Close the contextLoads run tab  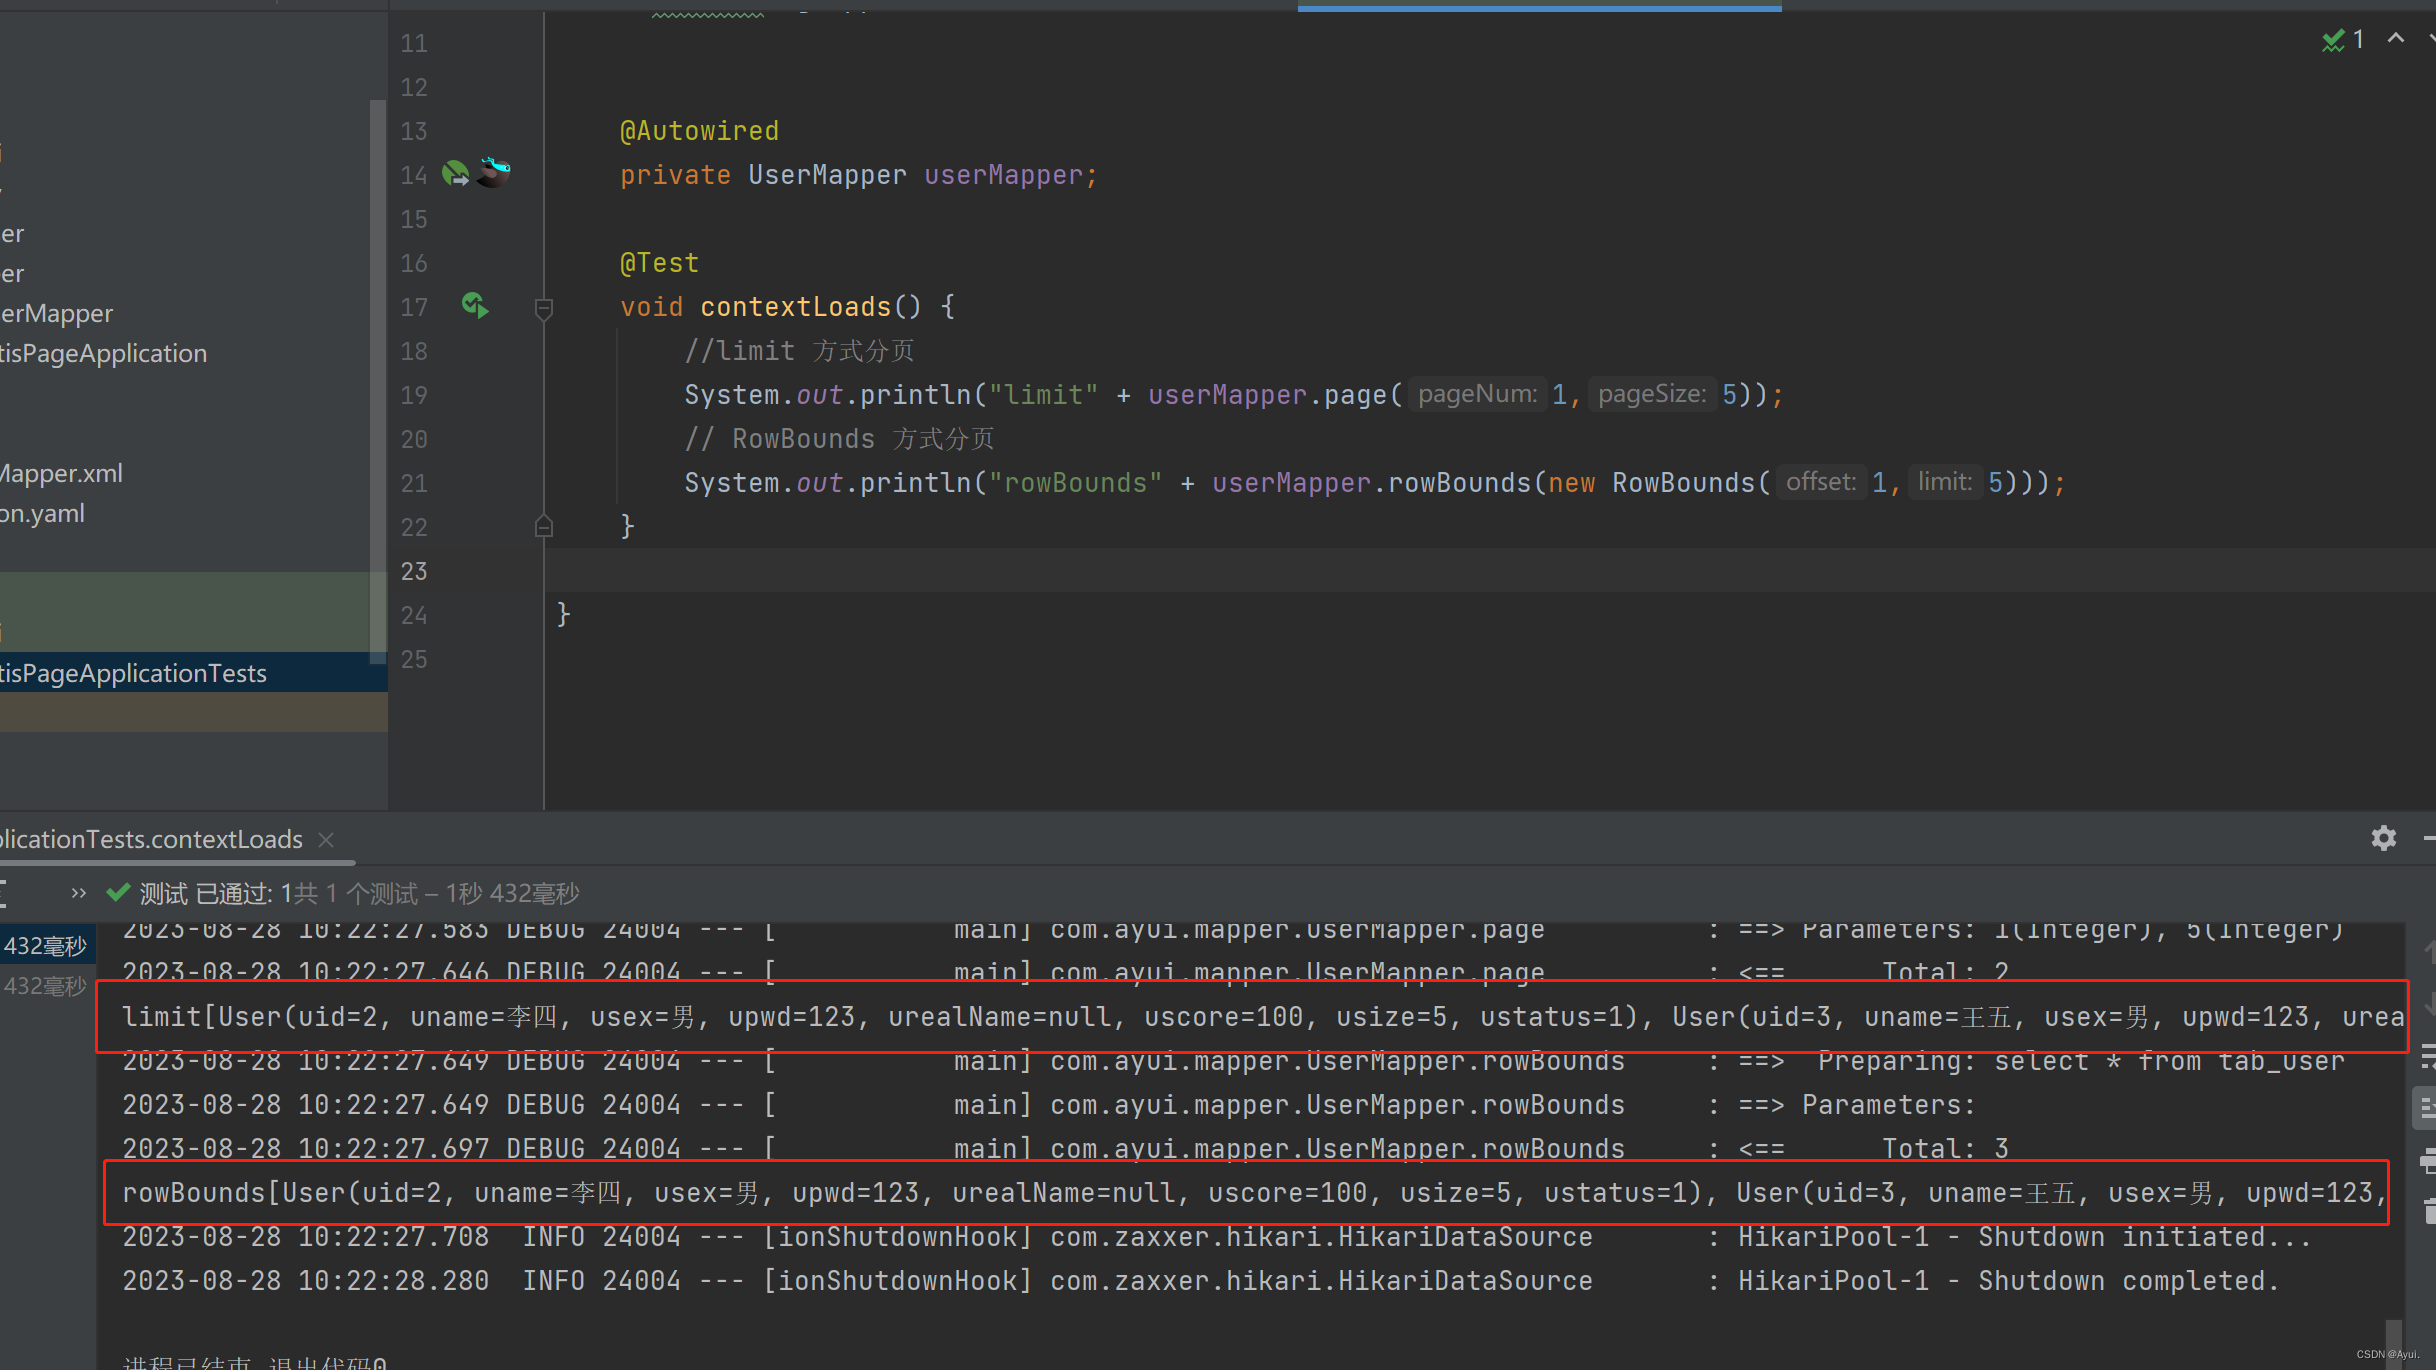coord(326,840)
